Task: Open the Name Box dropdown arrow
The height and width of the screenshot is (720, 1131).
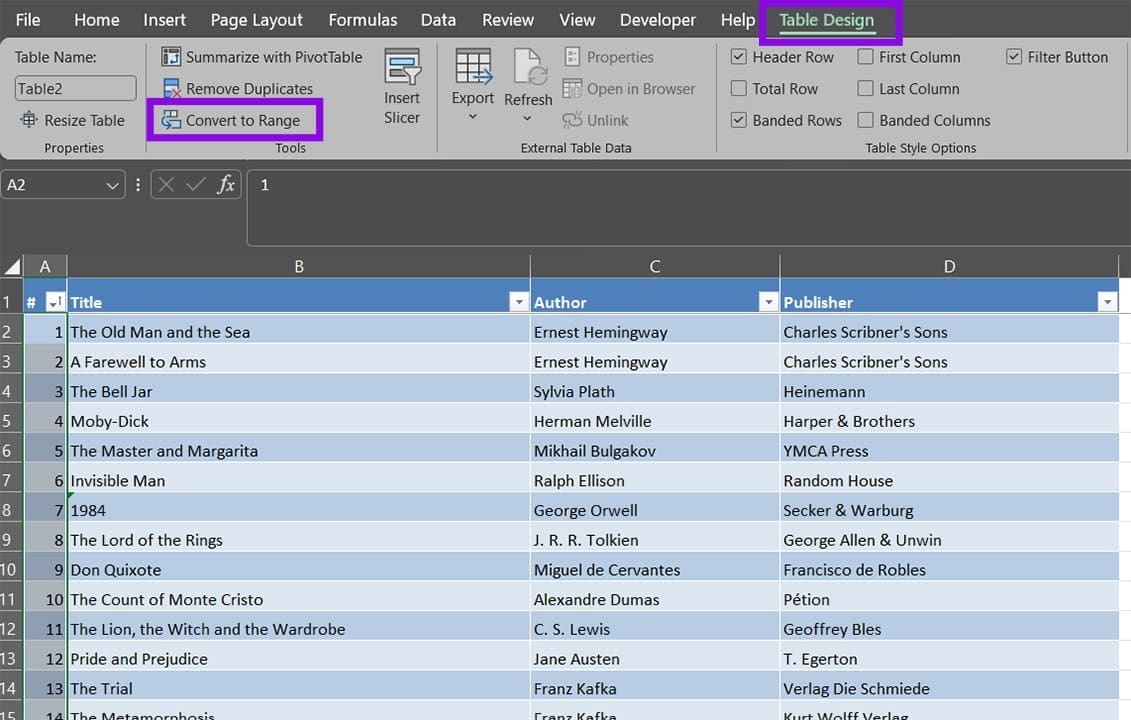Action: point(113,185)
